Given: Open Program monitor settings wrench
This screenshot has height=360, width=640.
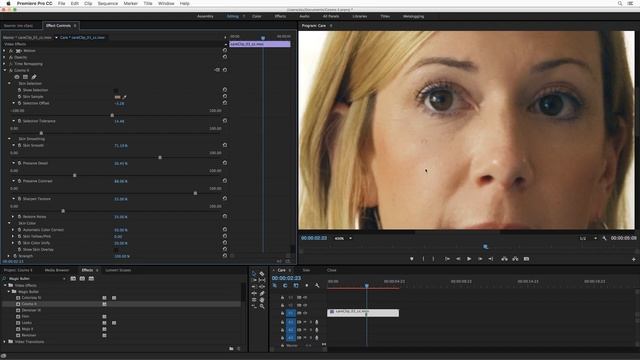Looking at the screenshot, I should (x=604, y=238).
